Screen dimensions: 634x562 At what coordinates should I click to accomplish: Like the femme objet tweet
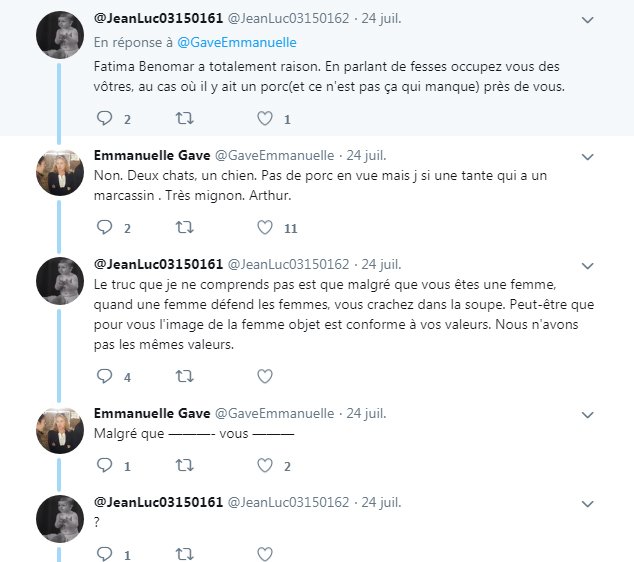click(x=265, y=377)
